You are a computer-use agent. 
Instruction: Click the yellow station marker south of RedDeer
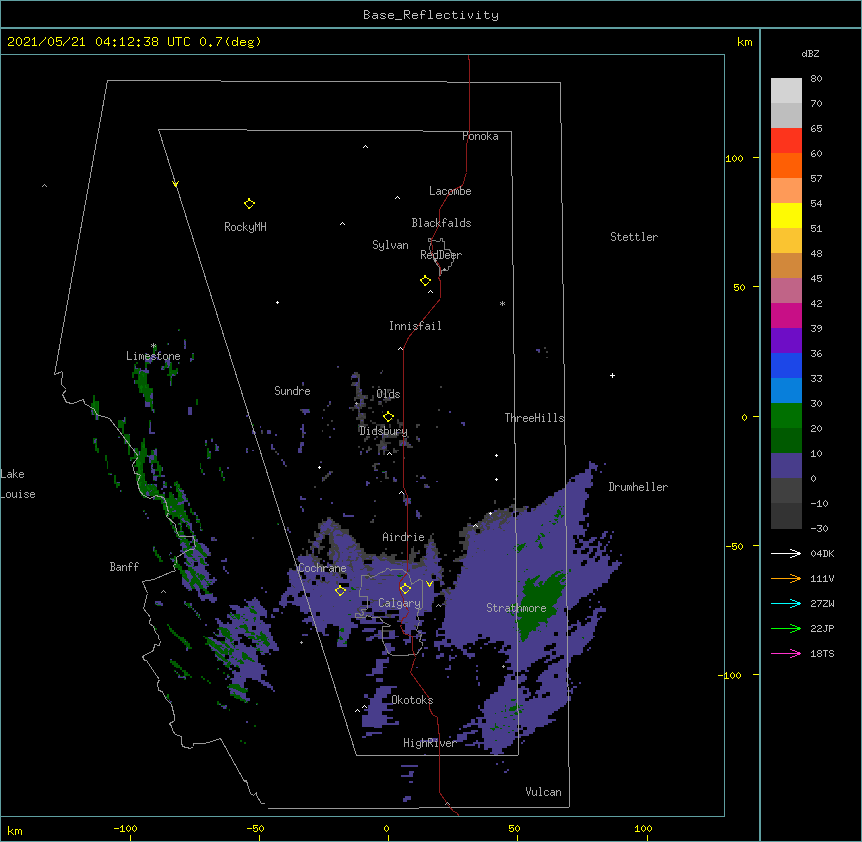[x=425, y=281]
